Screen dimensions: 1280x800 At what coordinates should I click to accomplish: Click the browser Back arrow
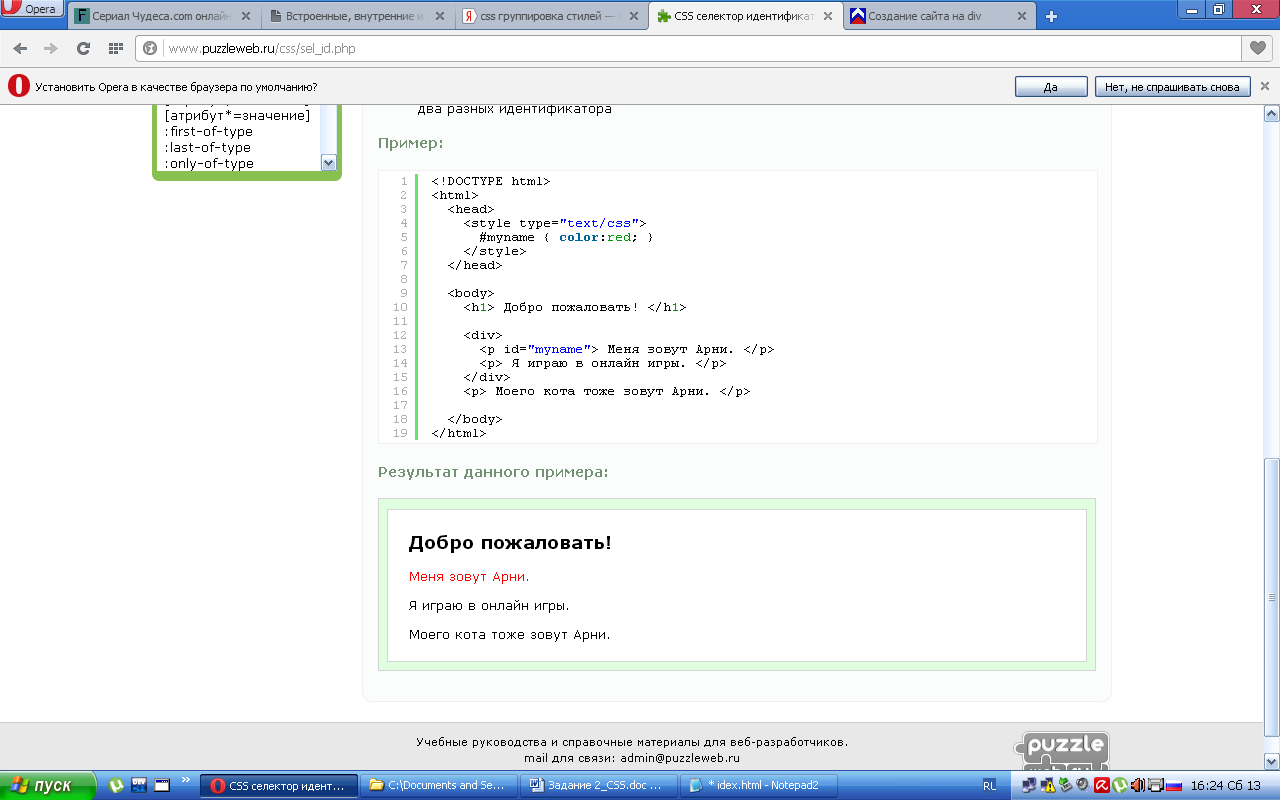[x=20, y=48]
